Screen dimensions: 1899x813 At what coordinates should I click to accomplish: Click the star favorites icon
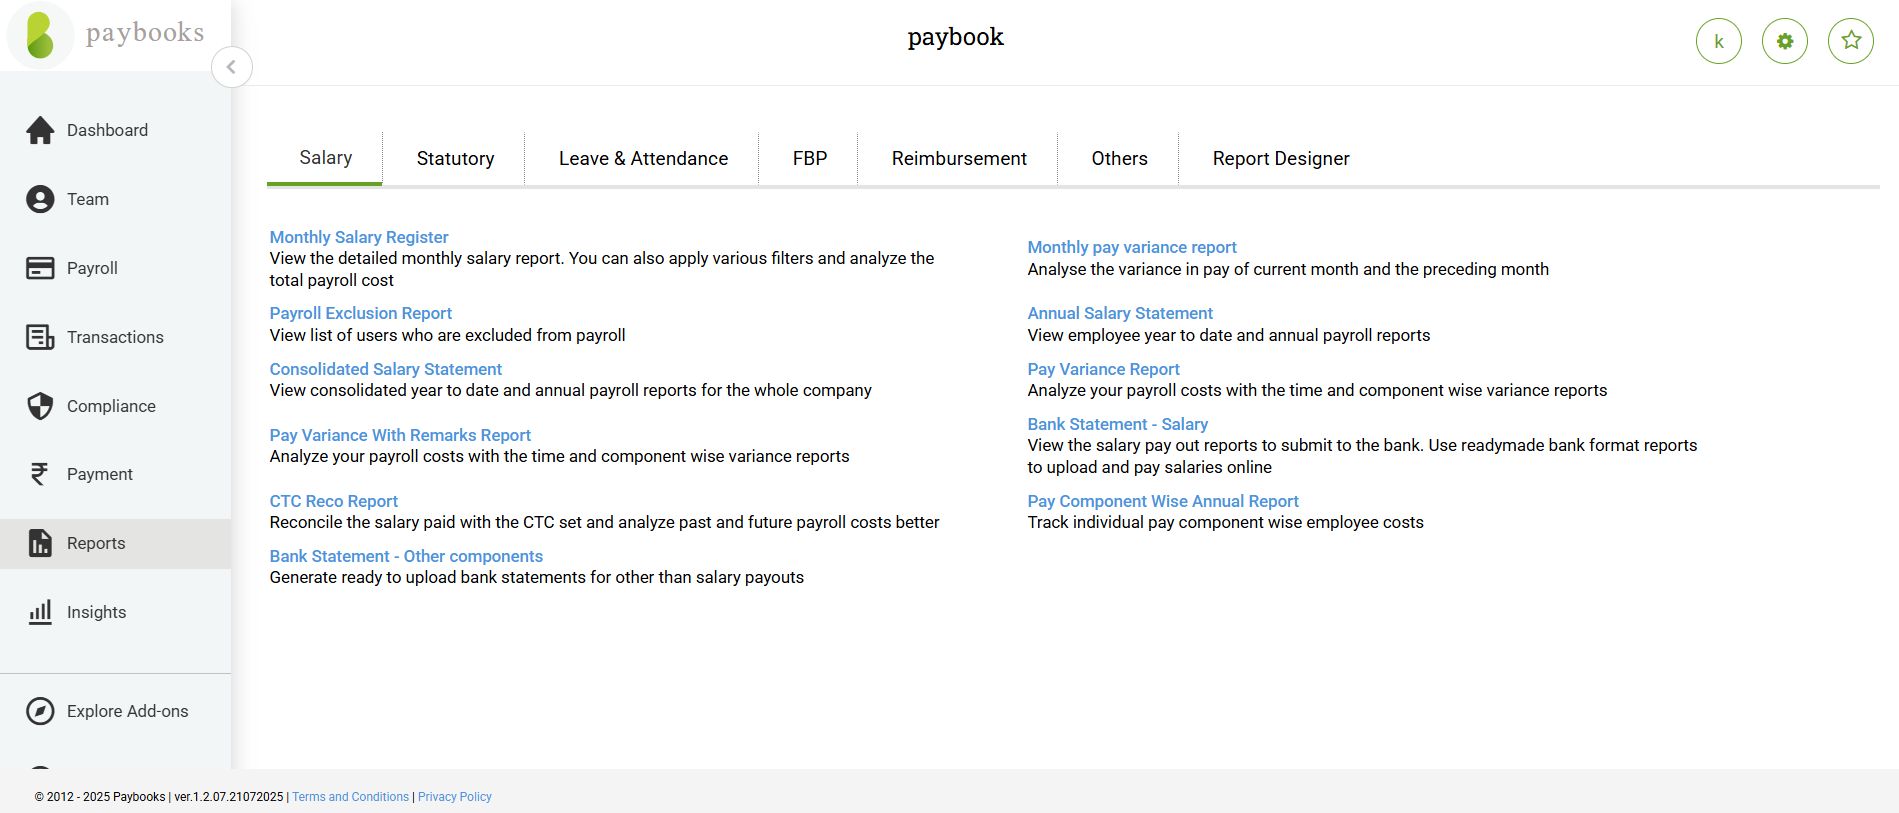(1850, 41)
